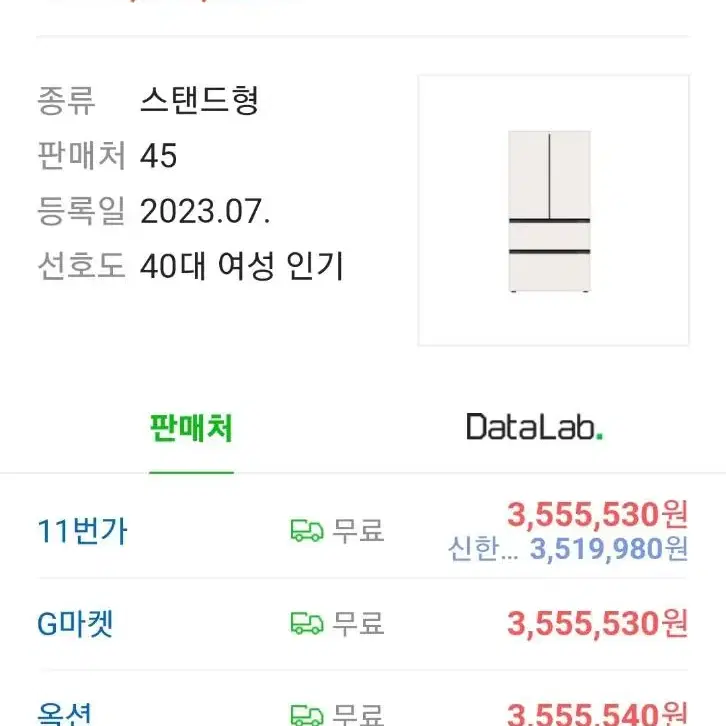Open the 11번가 seller link

pos(82,531)
